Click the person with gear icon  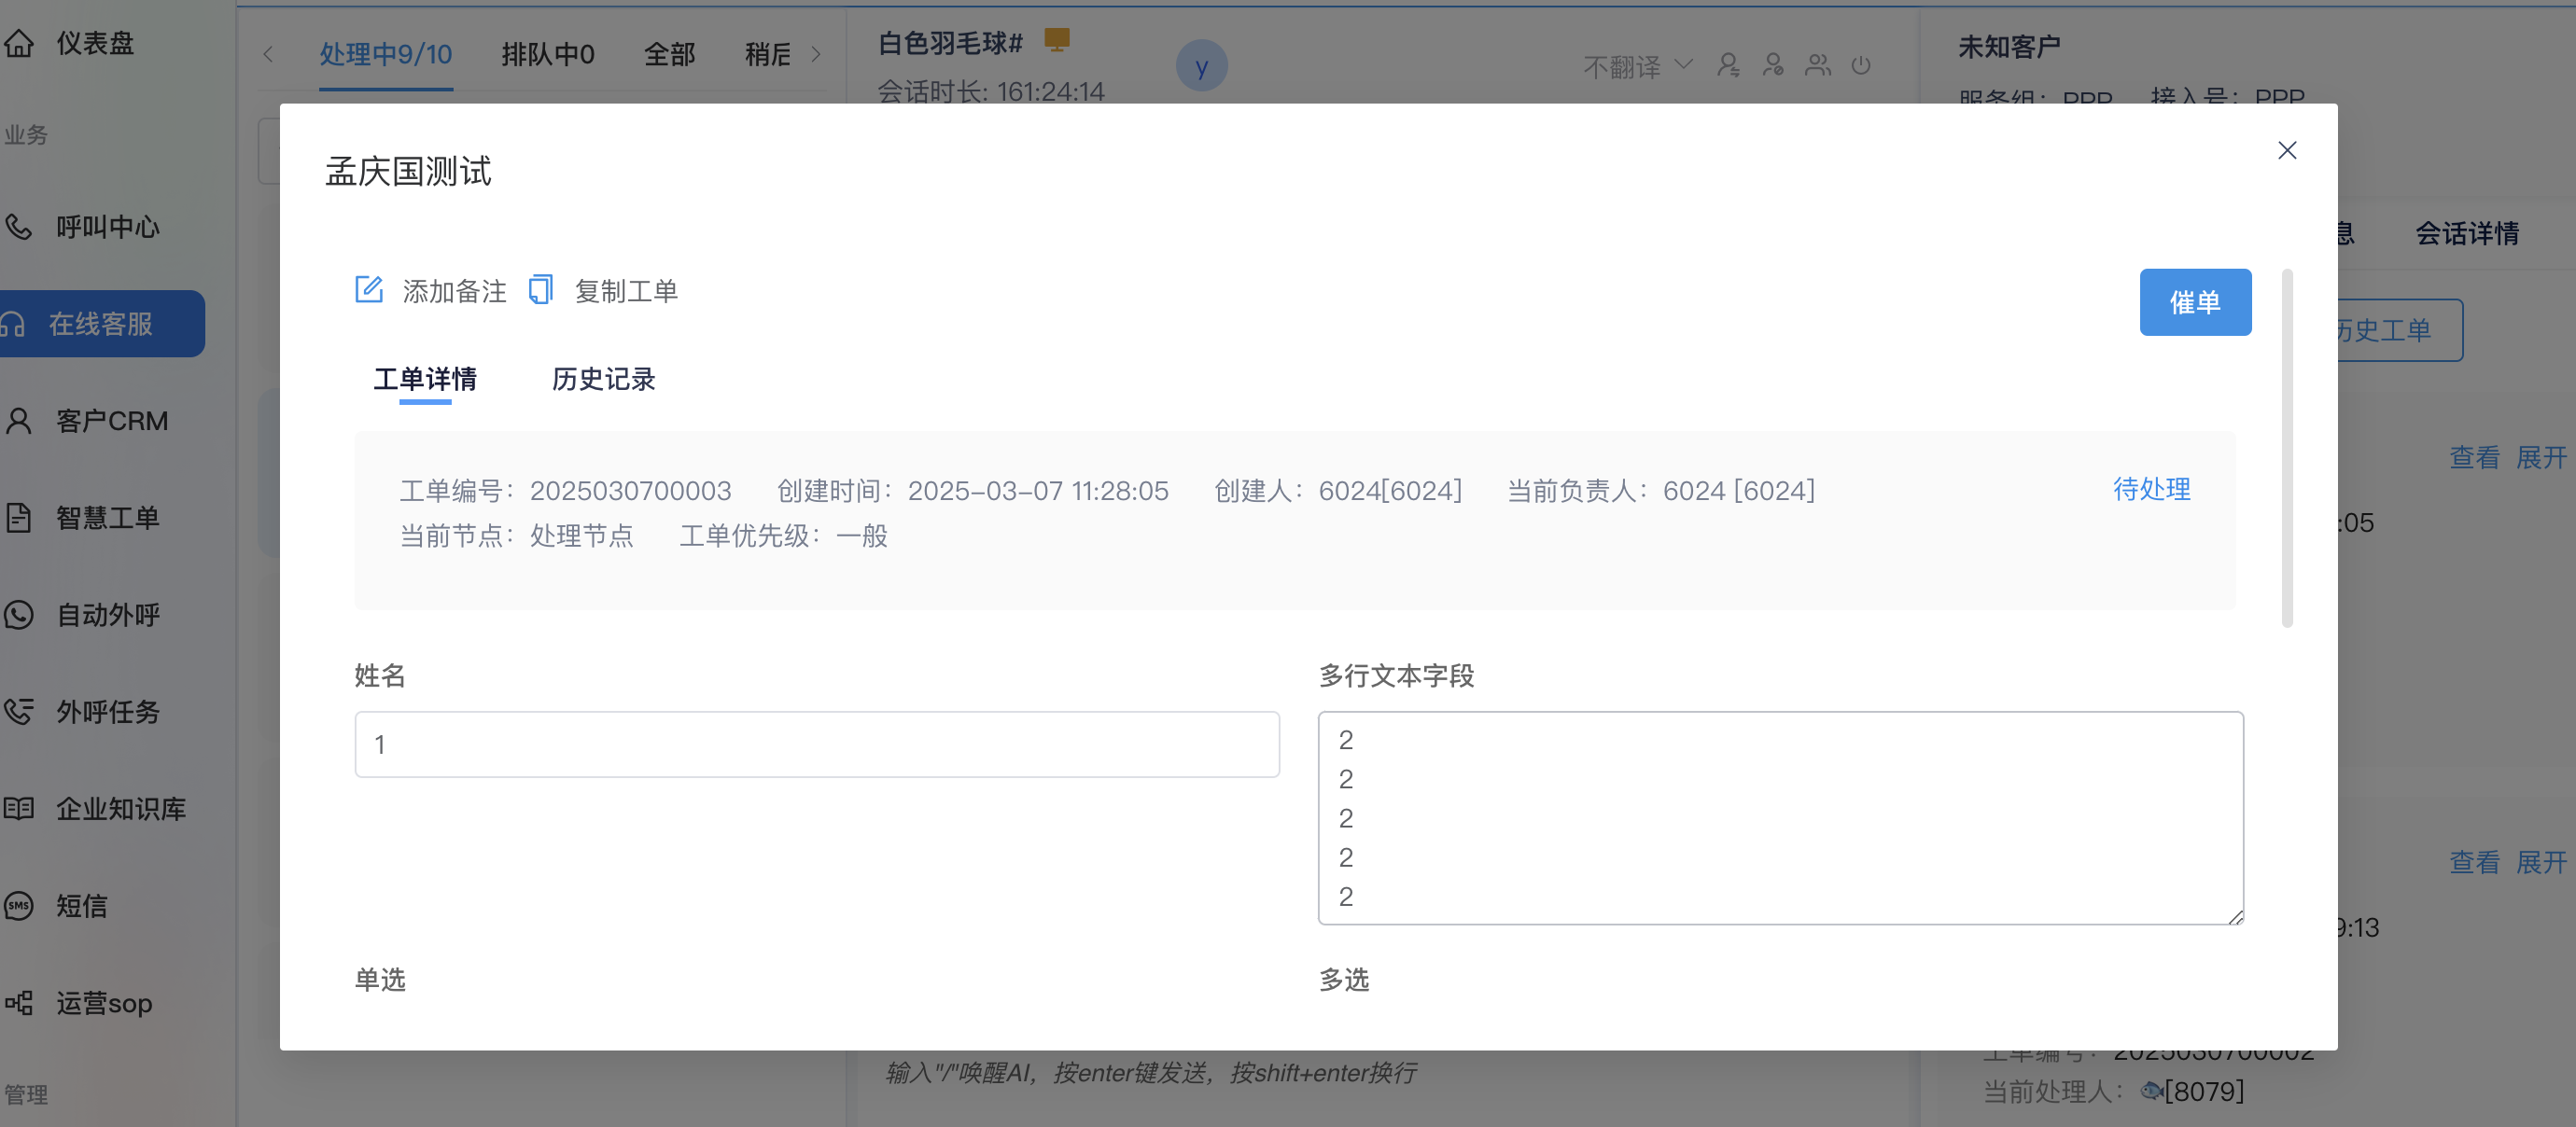click(1773, 66)
